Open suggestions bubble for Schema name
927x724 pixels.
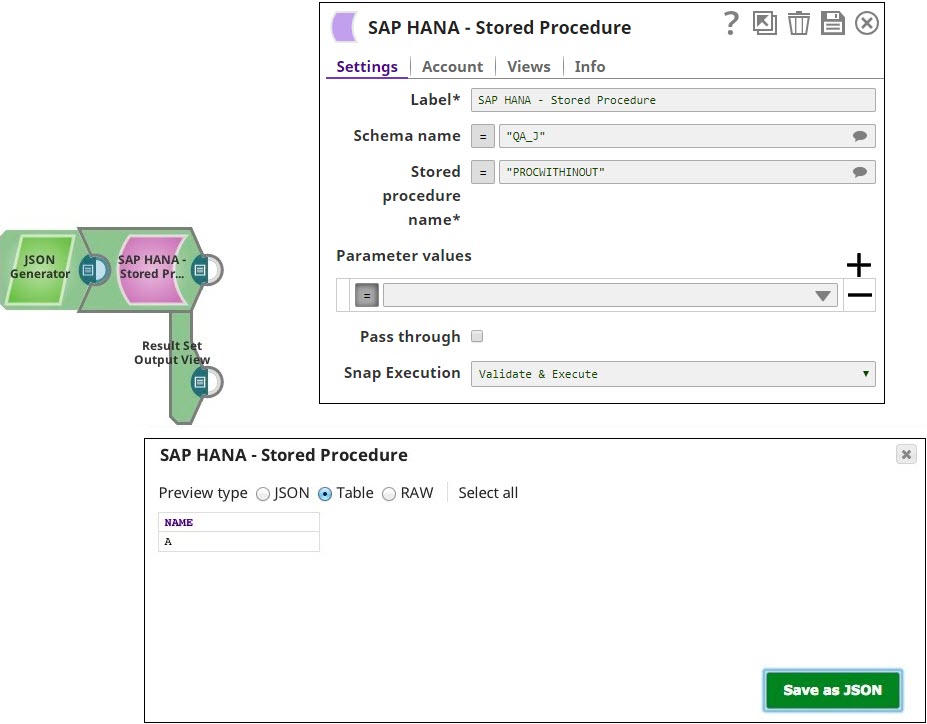point(860,136)
